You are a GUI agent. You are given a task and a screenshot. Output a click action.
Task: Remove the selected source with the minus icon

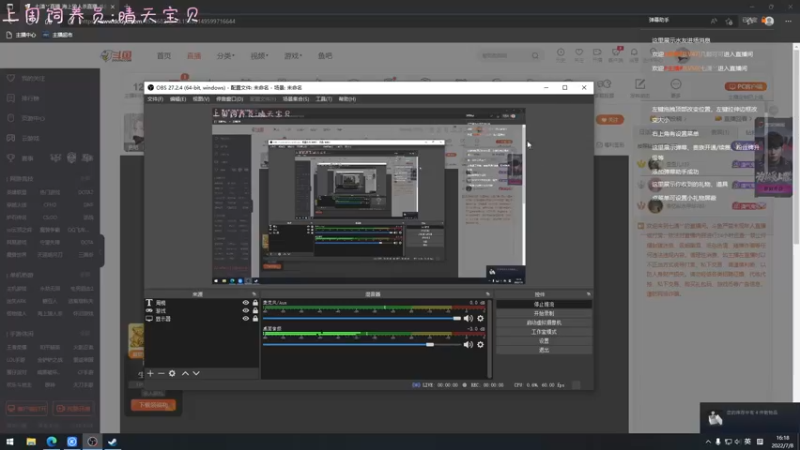tap(161, 373)
